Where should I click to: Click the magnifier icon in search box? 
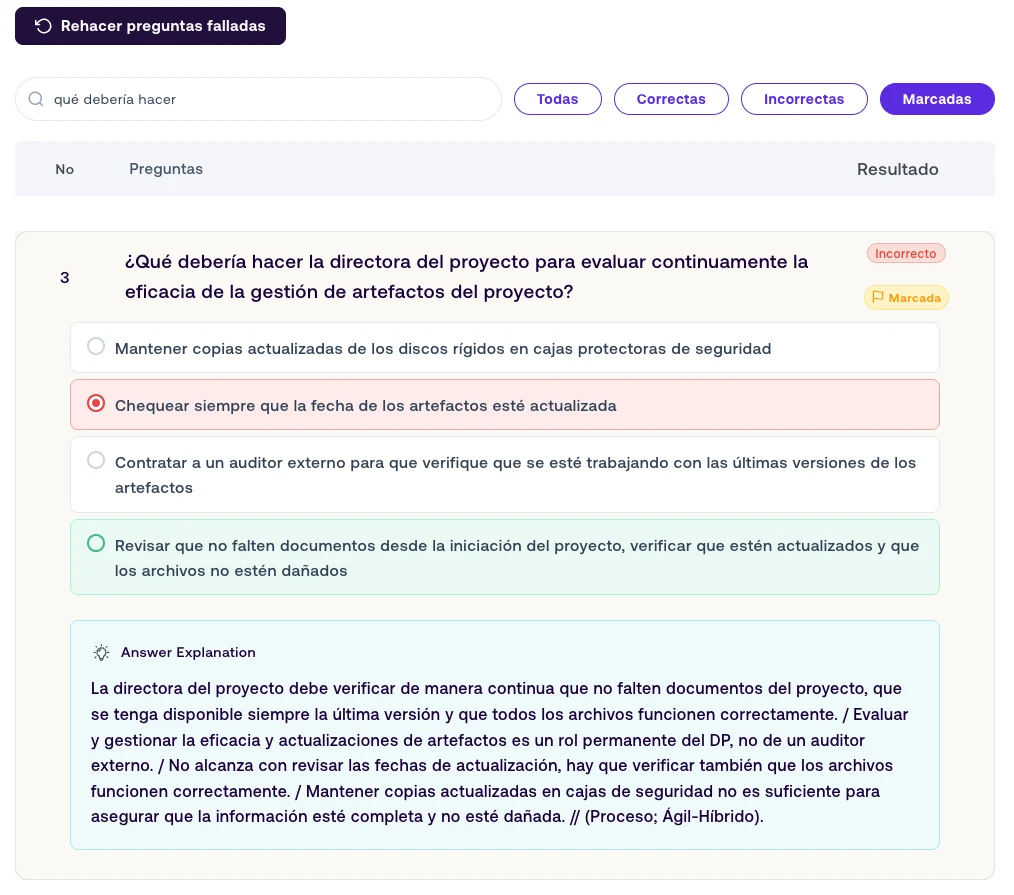36,99
